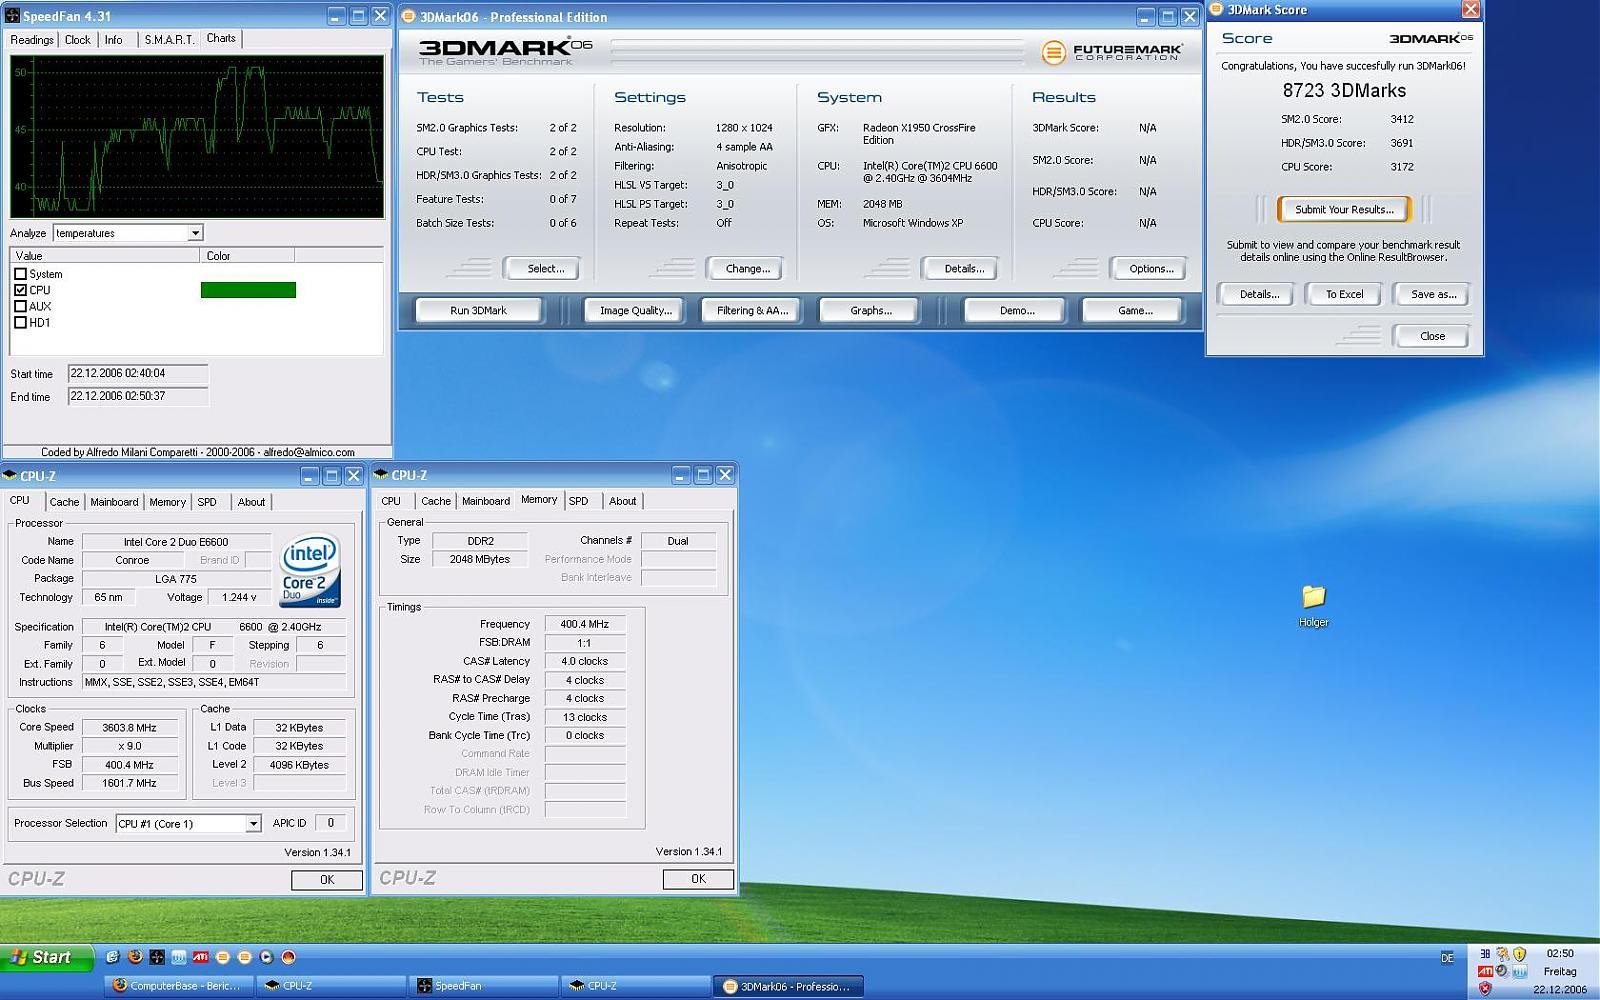The height and width of the screenshot is (1000, 1600).
Task: Click the taskbar clock showing 02:50
Action: (1560, 954)
